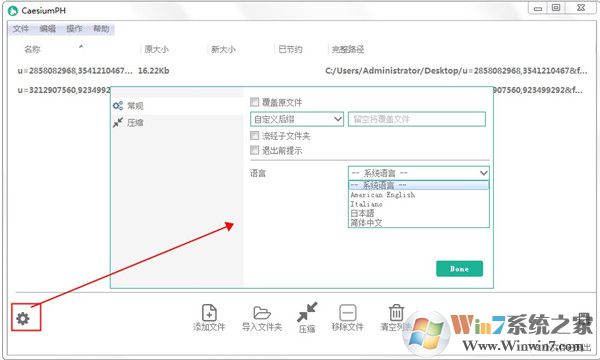This screenshot has width=600, height=360.
Task: Select the file row starting u=2858082968
Action: tap(302, 71)
